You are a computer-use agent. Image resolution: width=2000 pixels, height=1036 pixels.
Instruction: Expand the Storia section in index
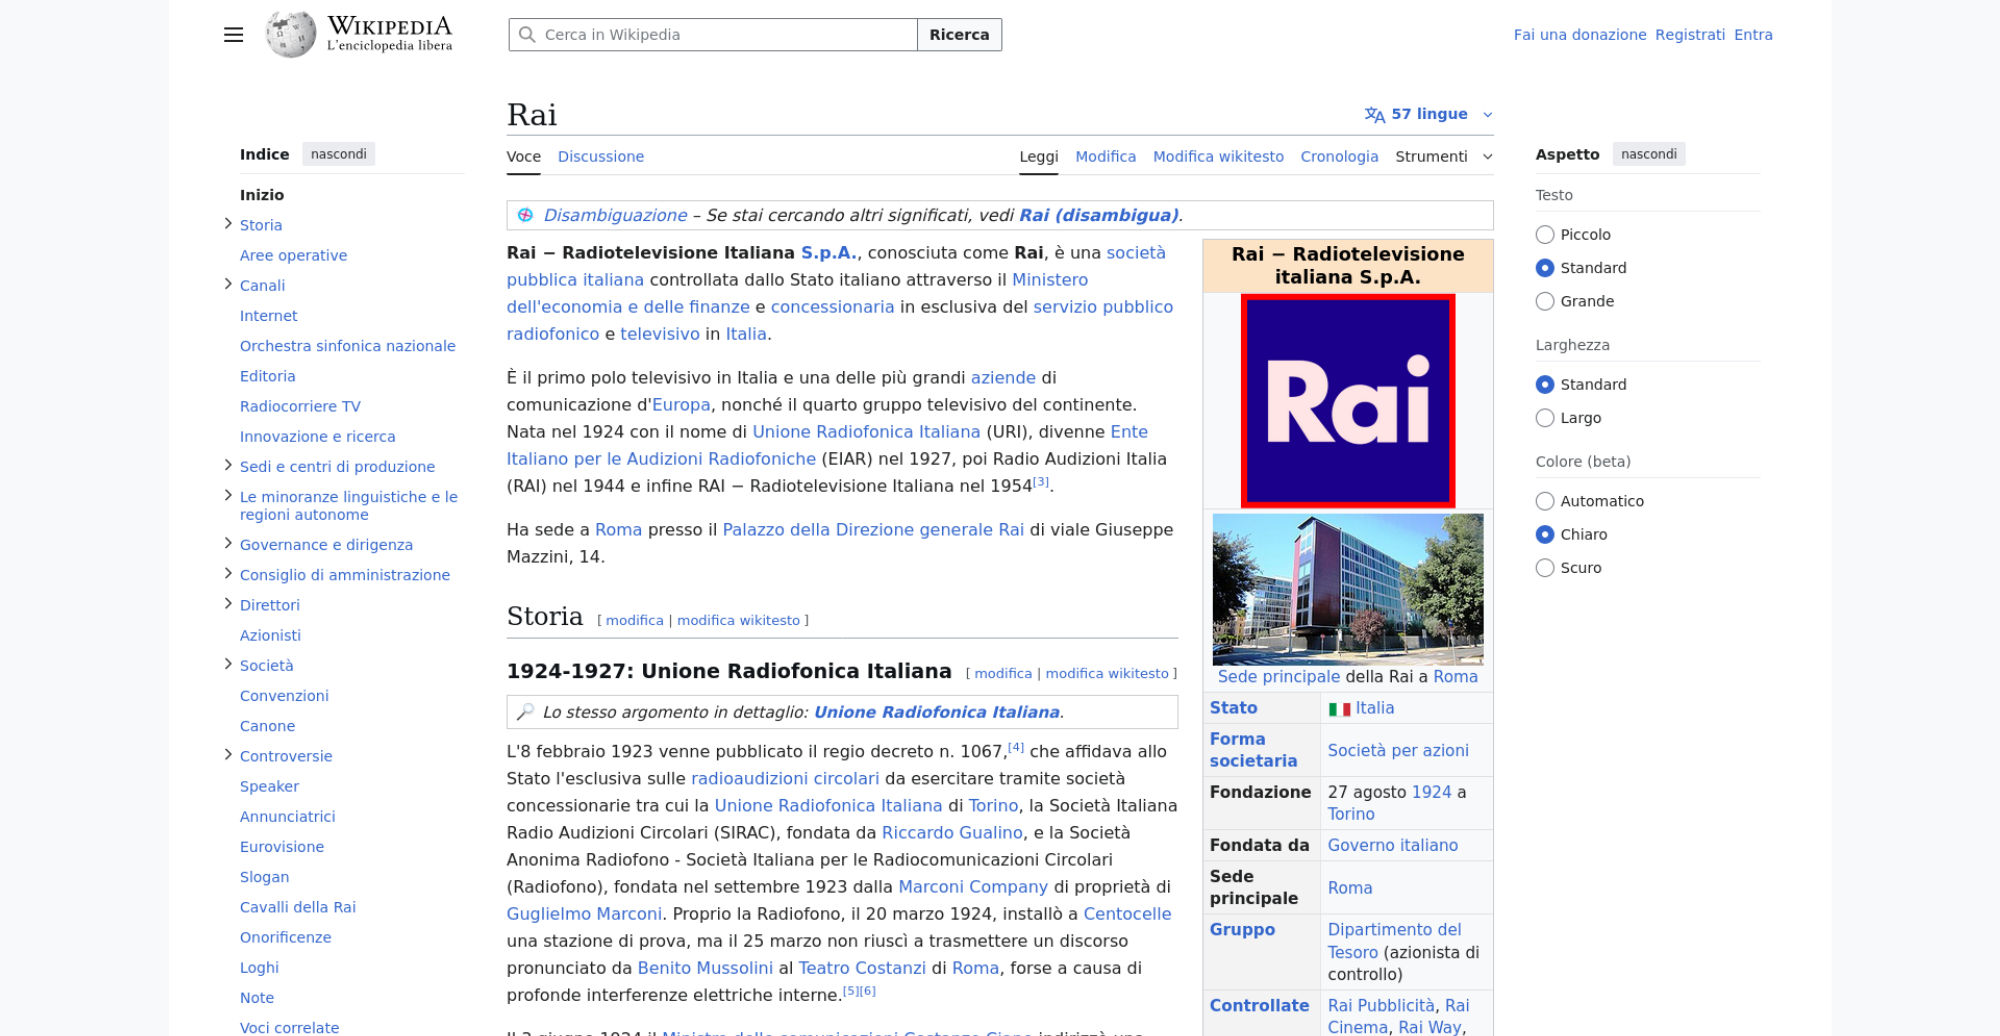click(228, 224)
